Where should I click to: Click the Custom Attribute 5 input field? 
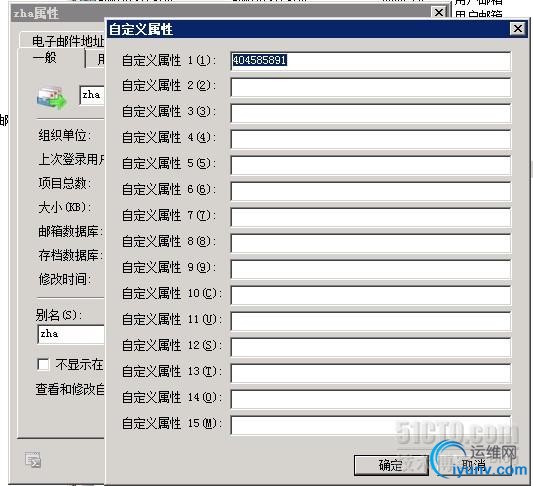(371, 165)
